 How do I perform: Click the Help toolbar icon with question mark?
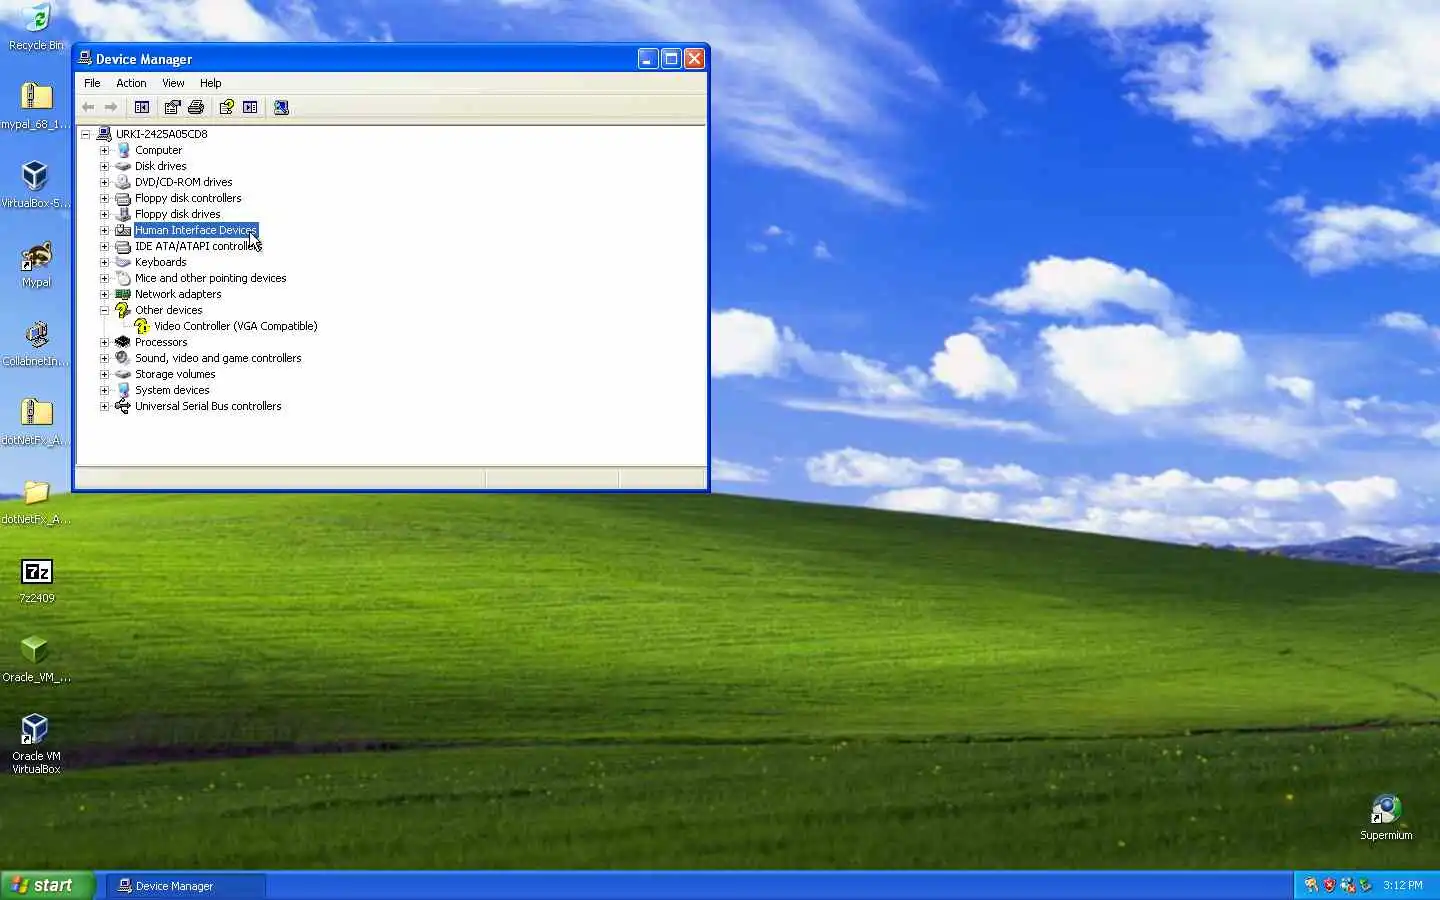227,107
